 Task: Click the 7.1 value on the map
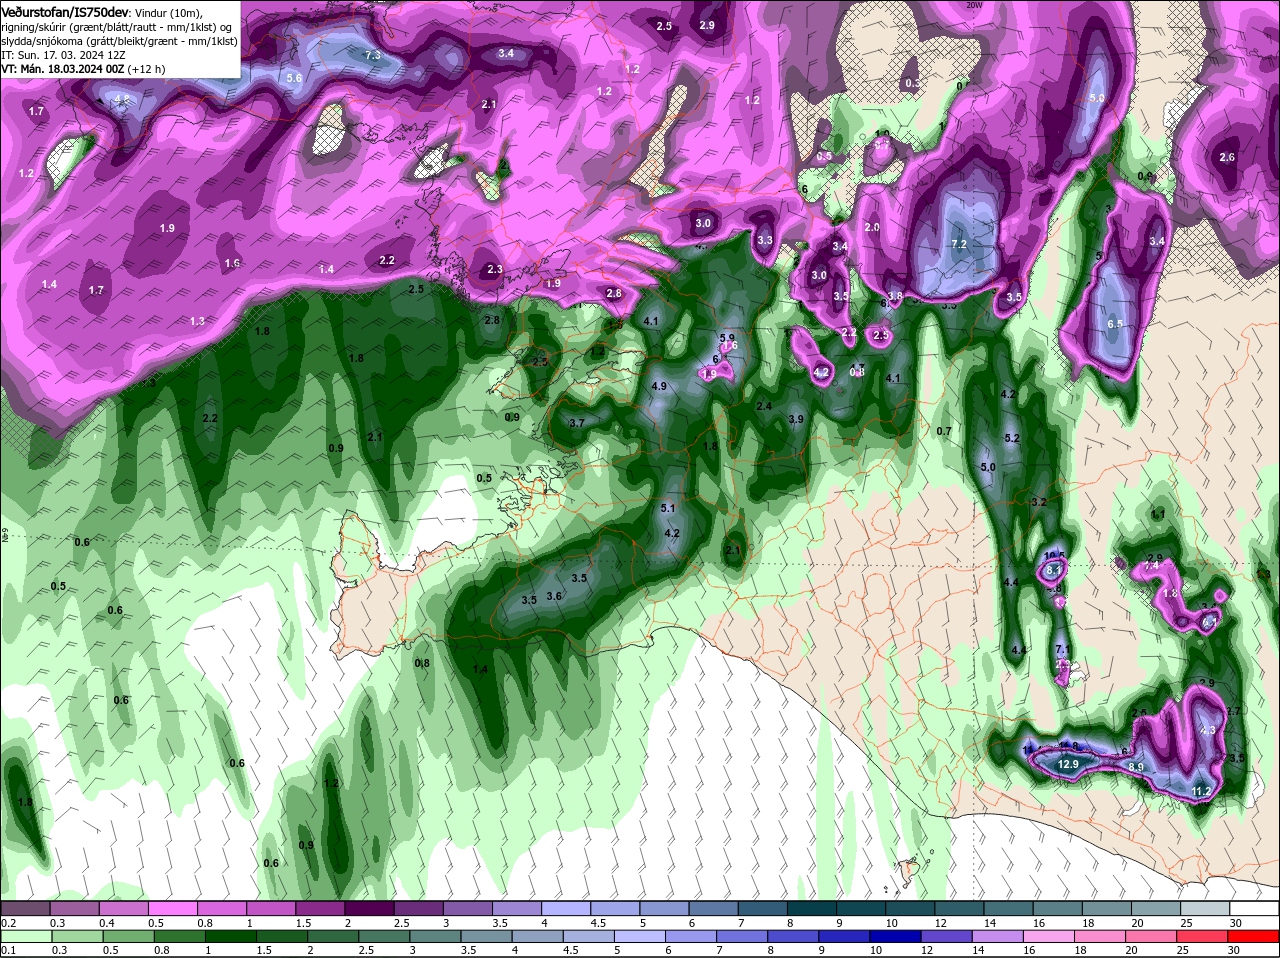(1064, 650)
